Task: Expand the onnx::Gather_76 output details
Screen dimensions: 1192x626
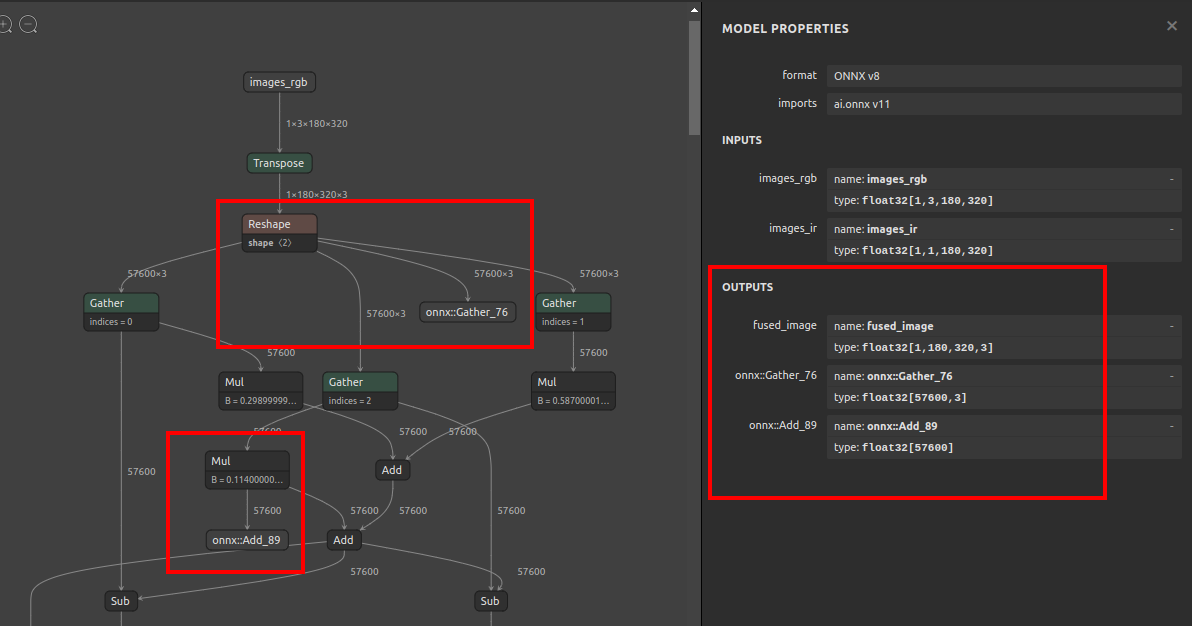Action: pyautogui.click(x=1171, y=376)
